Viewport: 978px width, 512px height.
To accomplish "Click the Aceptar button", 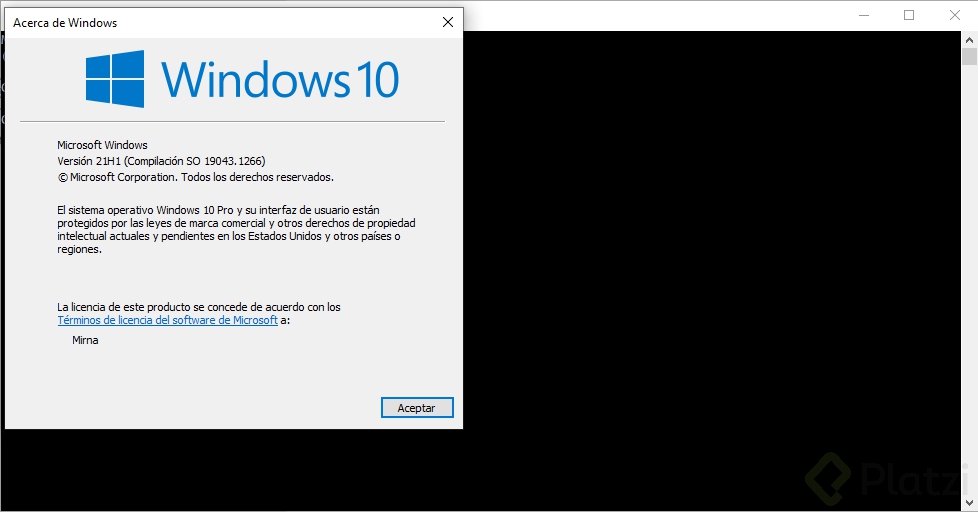I will click(x=417, y=408).
